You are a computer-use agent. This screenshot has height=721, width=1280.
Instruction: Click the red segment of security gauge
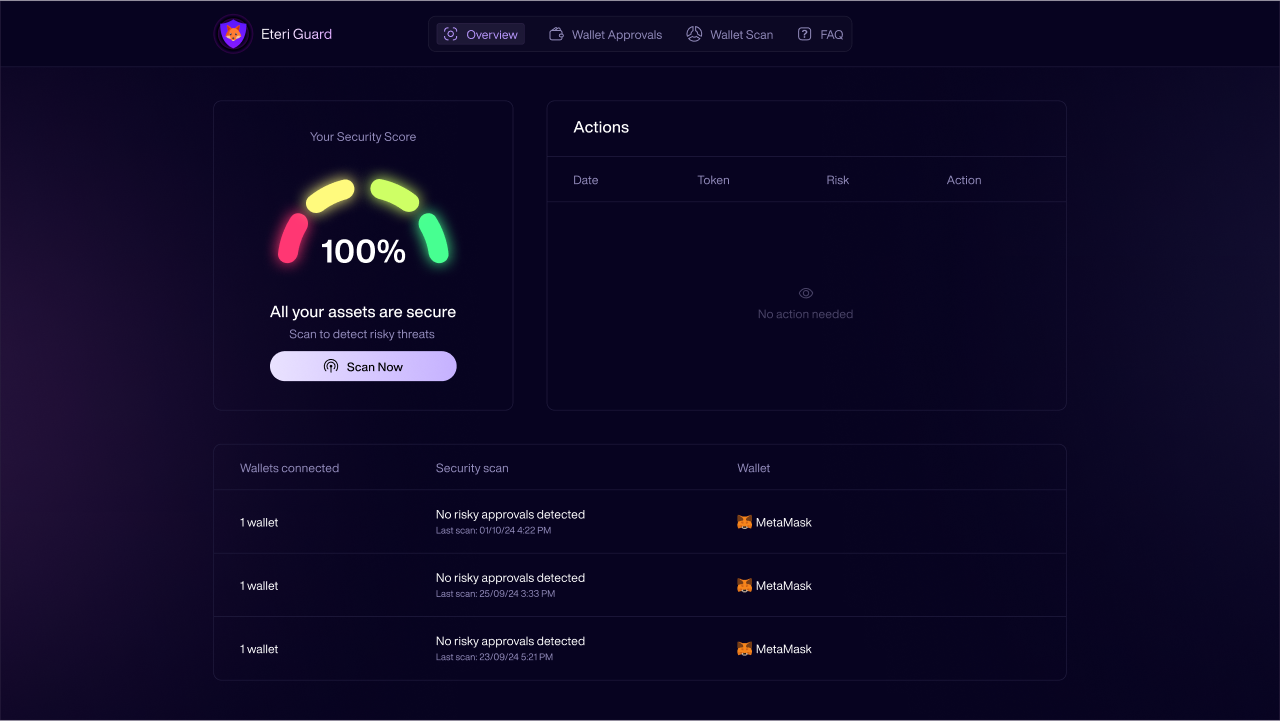click(x=292, y=238)
